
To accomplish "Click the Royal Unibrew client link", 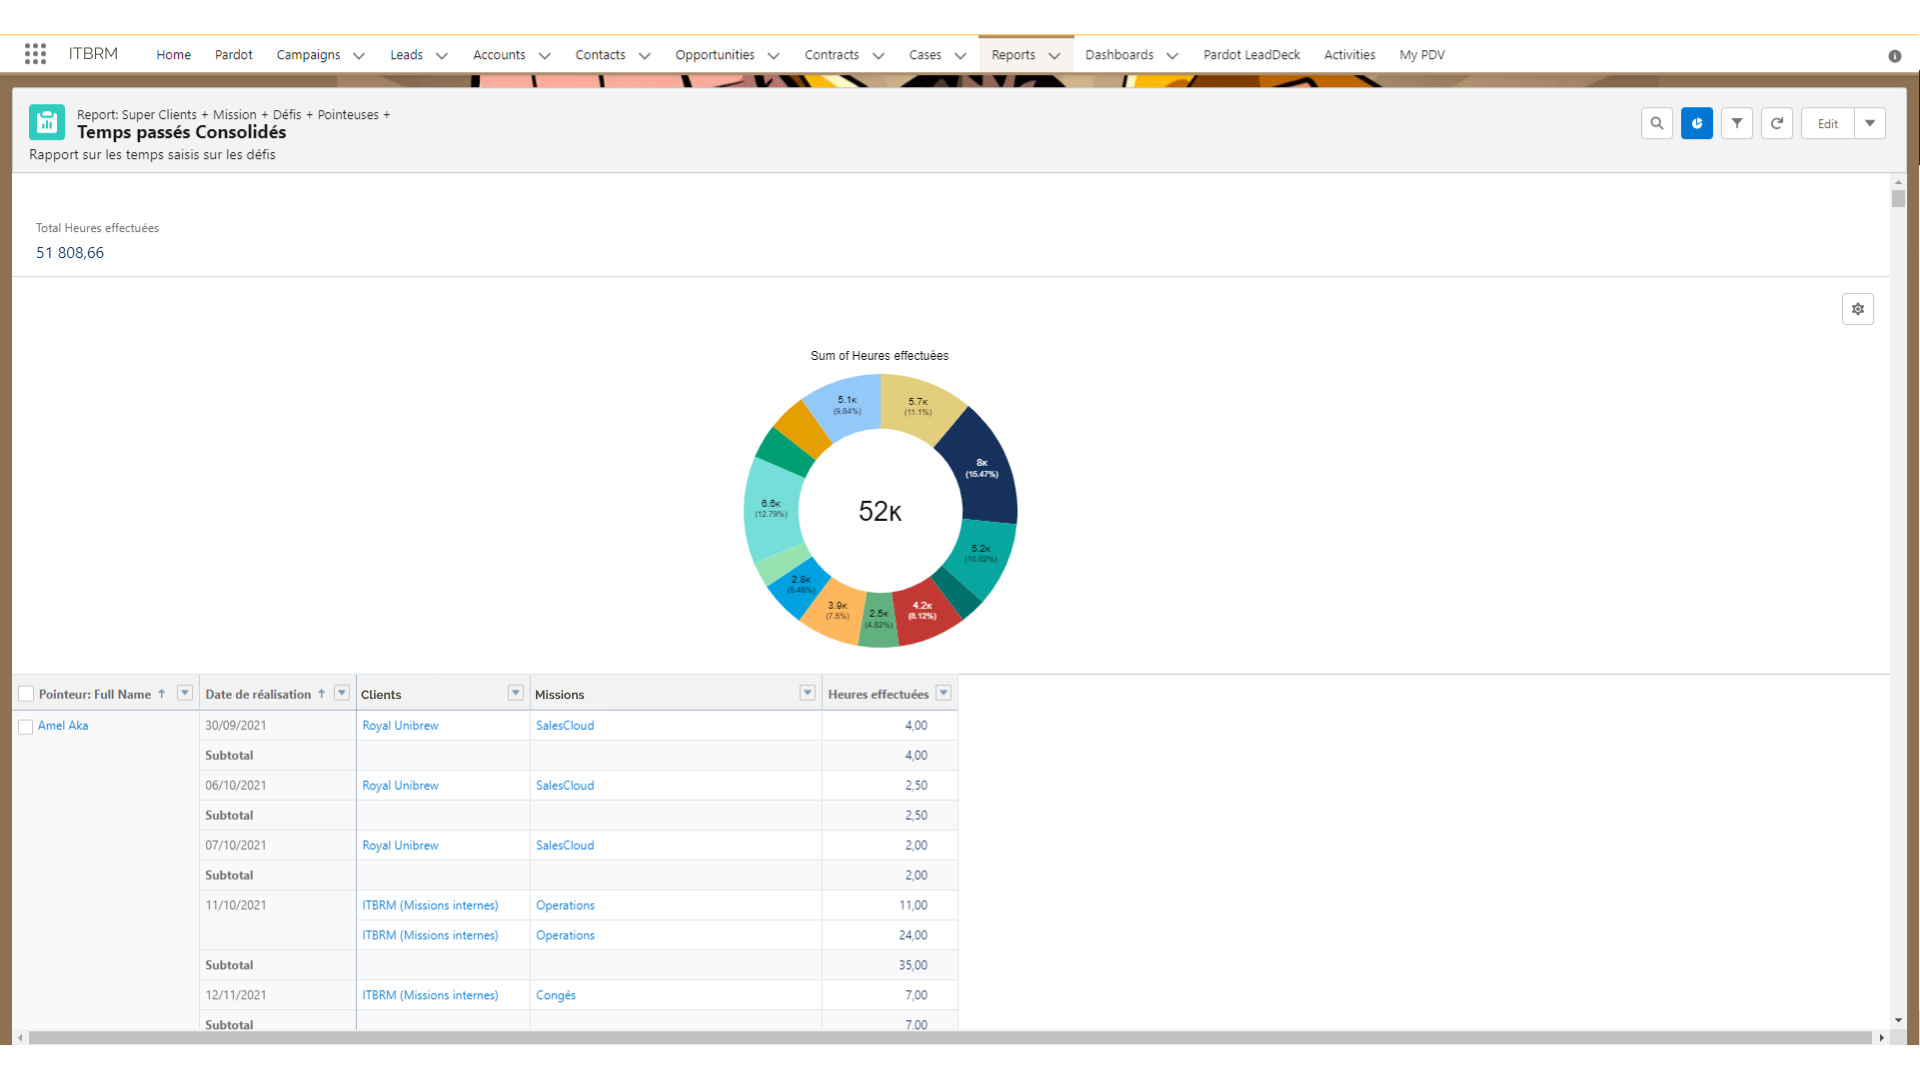I will (x=400, y=725).
